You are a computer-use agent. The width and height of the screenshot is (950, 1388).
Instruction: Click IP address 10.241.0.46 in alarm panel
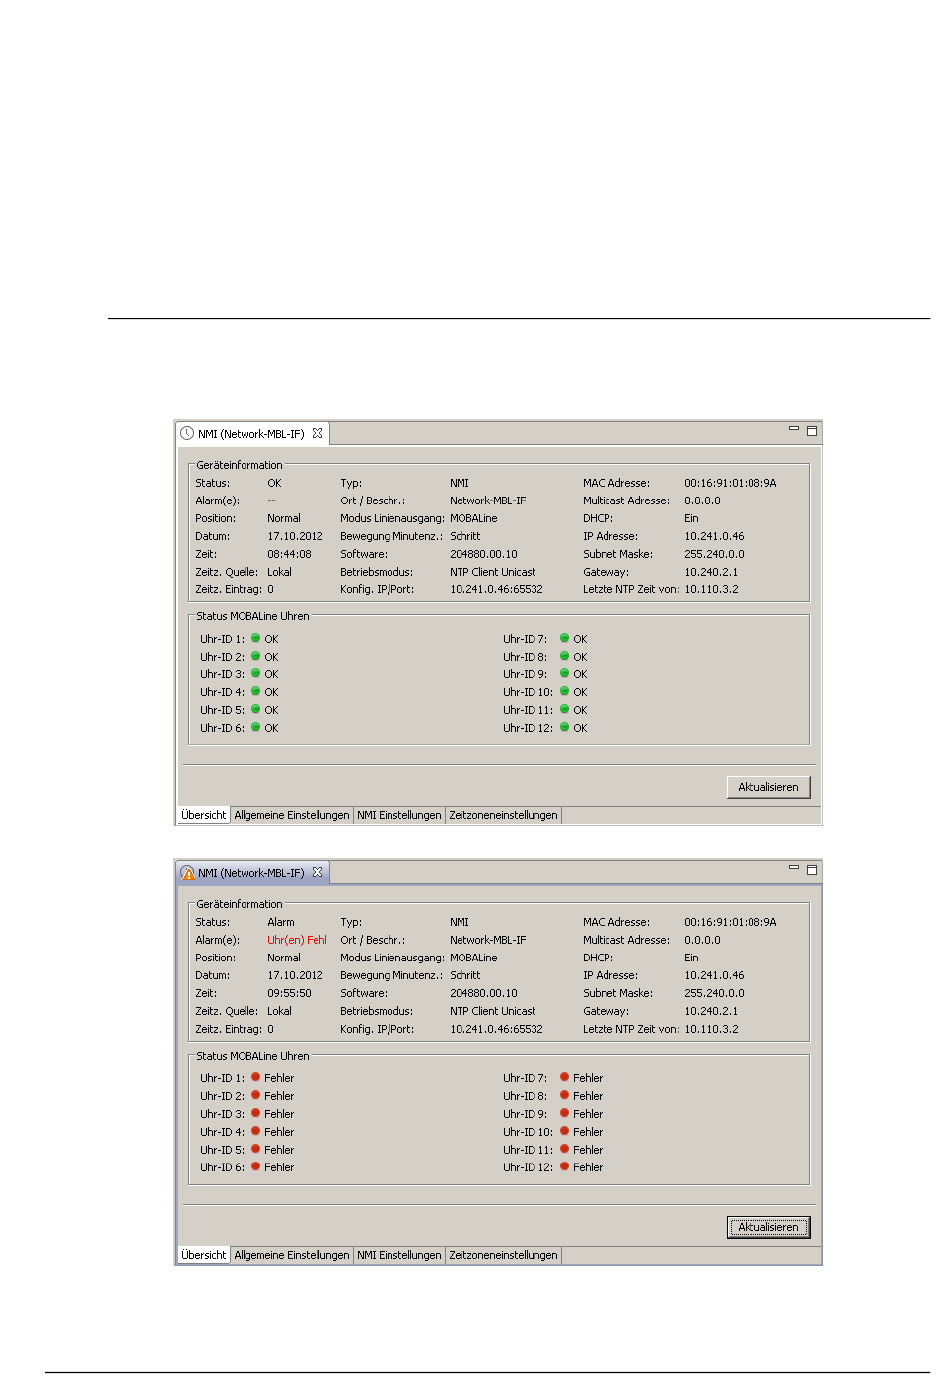714,975
